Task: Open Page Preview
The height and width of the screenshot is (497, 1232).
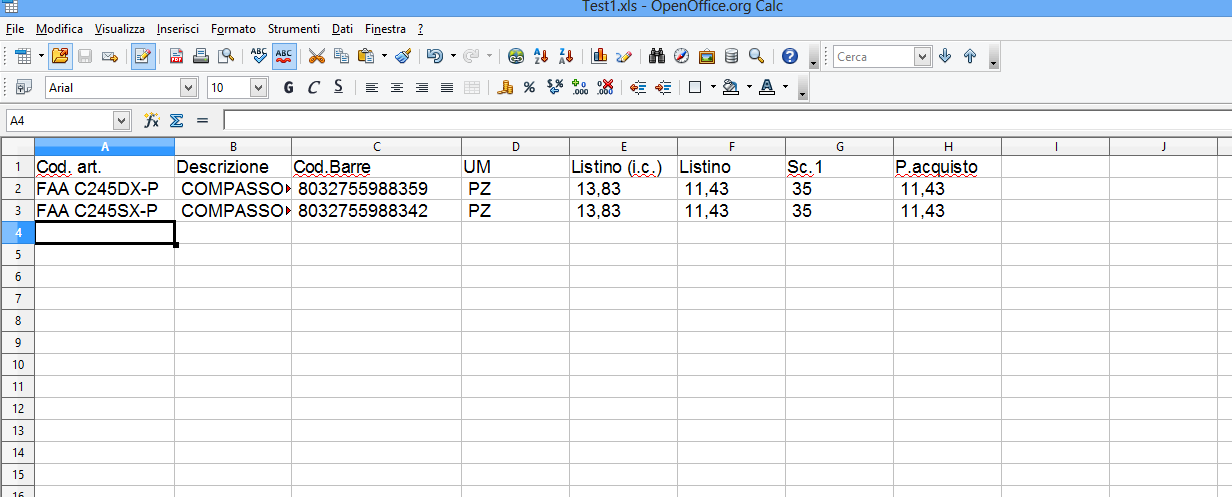Action: 226,57
